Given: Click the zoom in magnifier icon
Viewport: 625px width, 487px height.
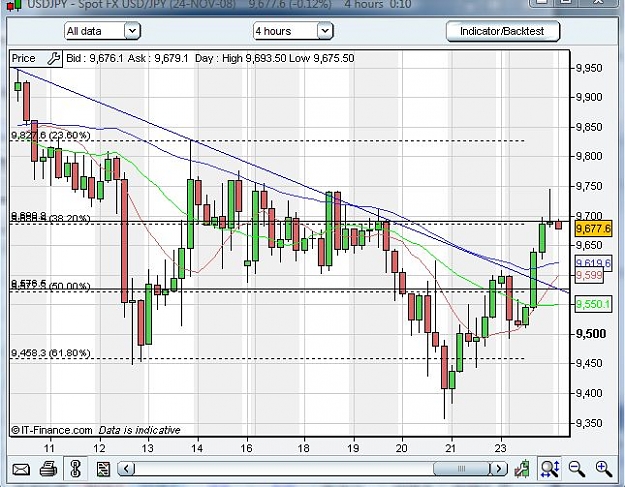Looking at the screenshot, I should coord(603,469).
